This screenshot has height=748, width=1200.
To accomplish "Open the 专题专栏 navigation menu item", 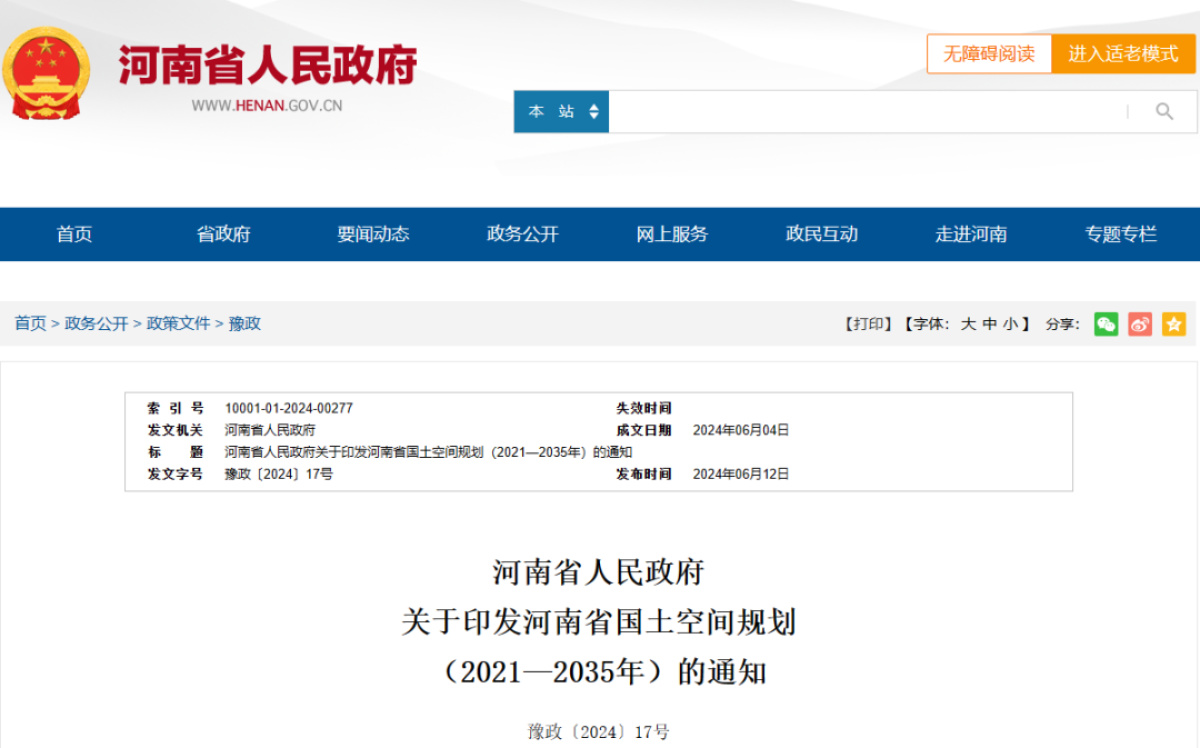I will (1121, 234).
